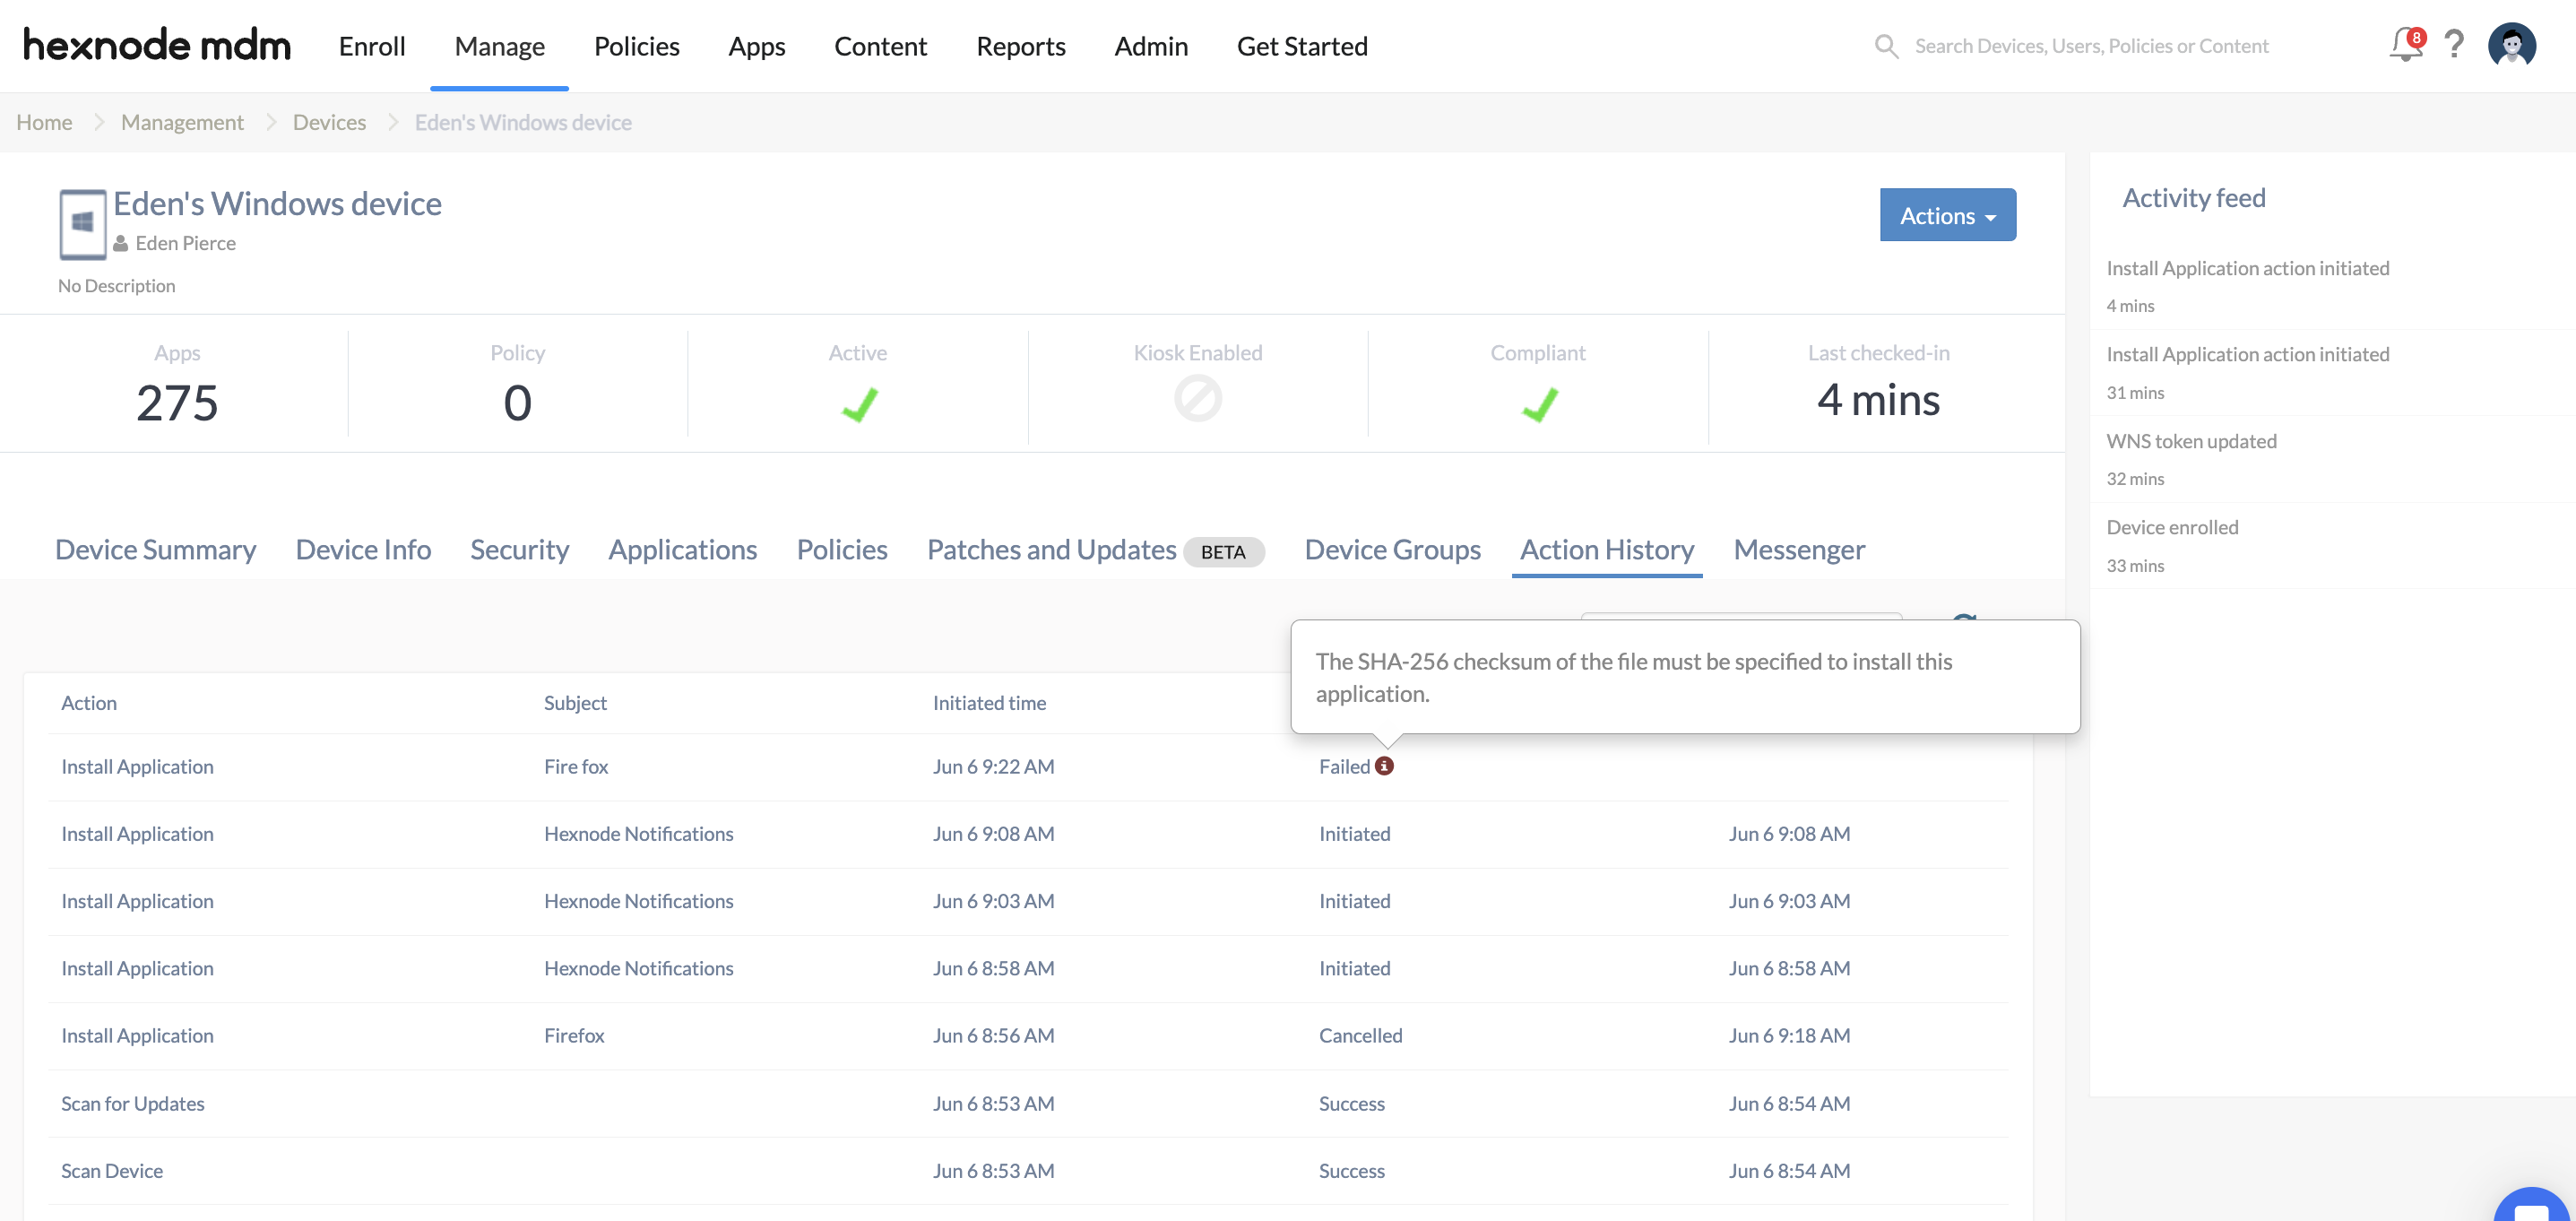Open the Apps menu

tap(756, 46)
